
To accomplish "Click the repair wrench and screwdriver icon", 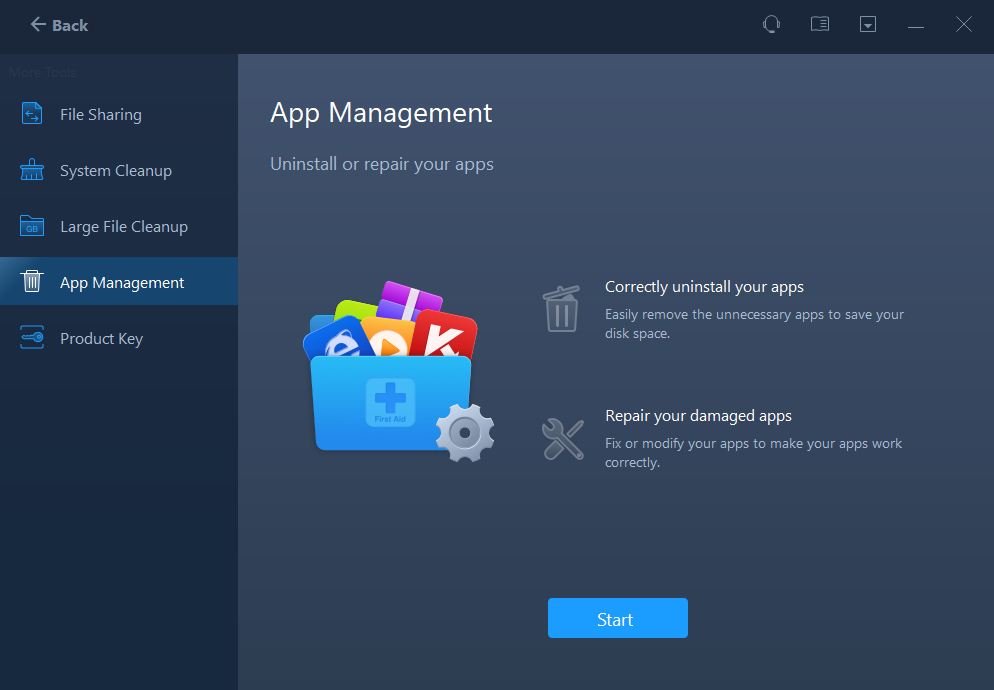I will 563,439.
